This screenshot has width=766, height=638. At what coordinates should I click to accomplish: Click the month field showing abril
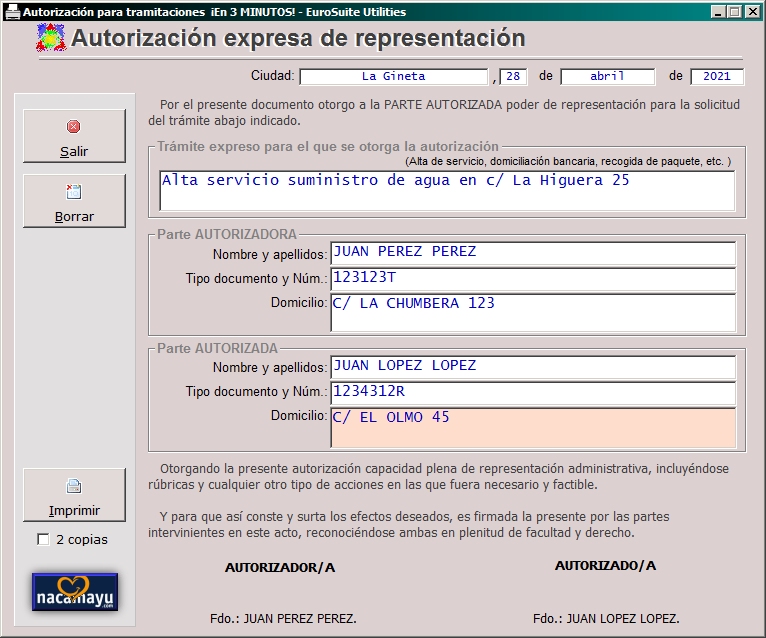[x=607, y=76]
